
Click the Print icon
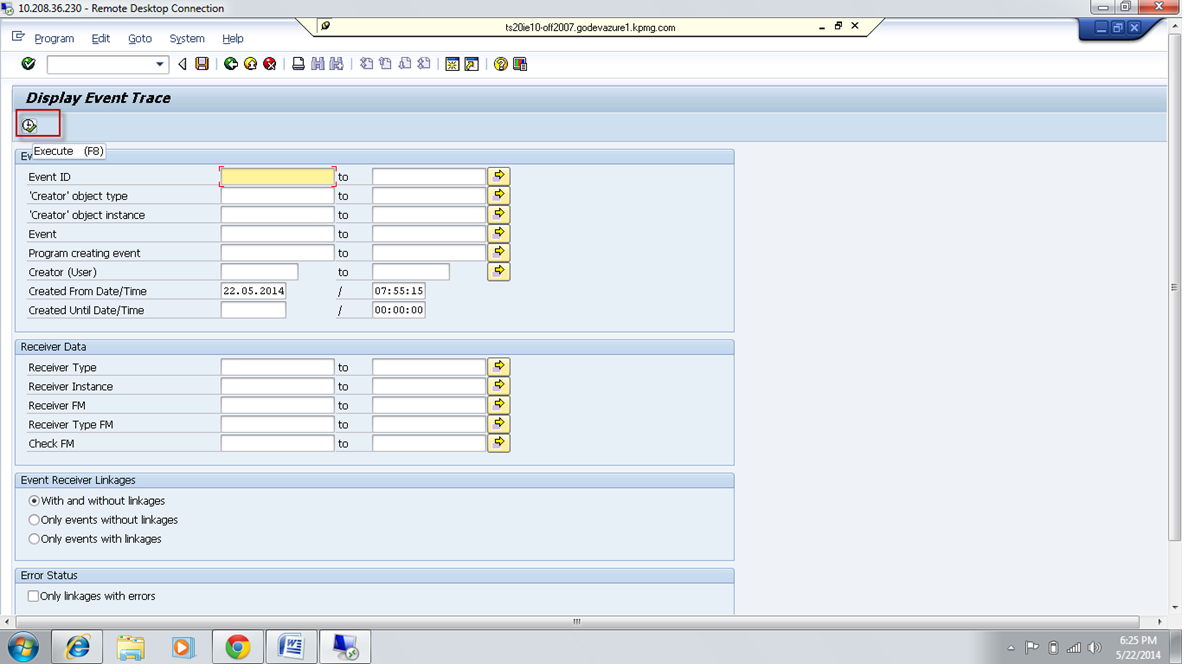point(297,64)
